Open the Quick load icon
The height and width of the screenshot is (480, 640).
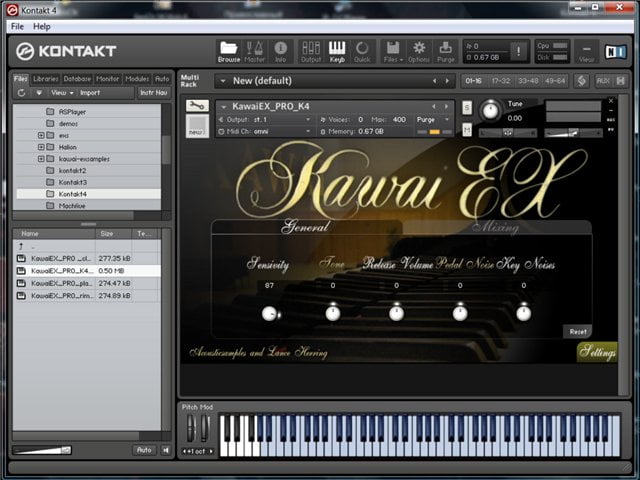[362, 51]
